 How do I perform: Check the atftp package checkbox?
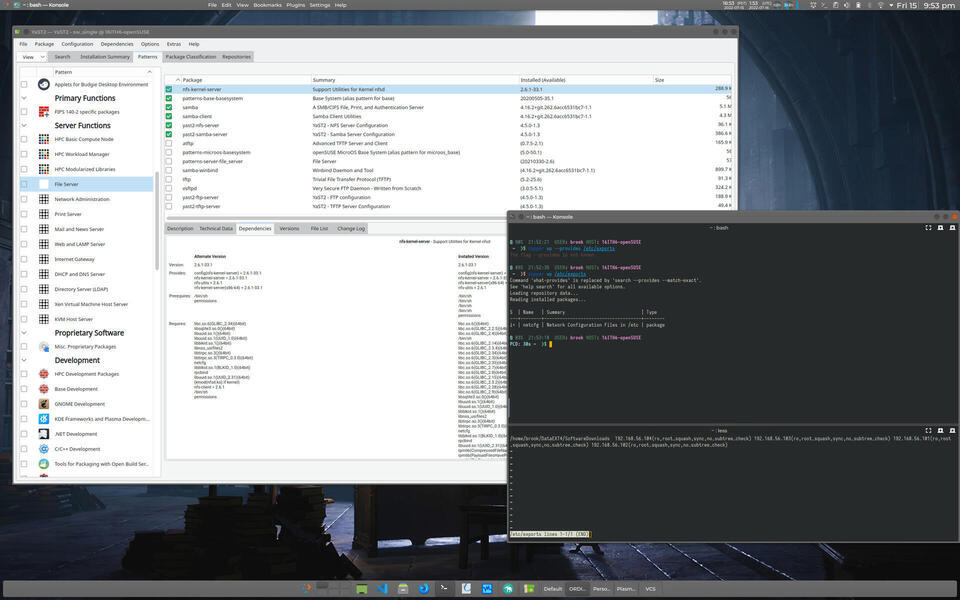(169, 143)
